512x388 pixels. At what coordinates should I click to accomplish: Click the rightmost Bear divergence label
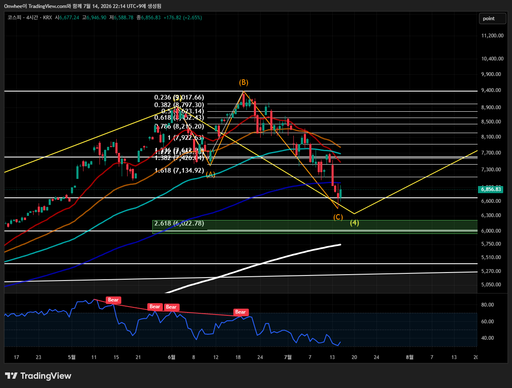tap(240, 312)
